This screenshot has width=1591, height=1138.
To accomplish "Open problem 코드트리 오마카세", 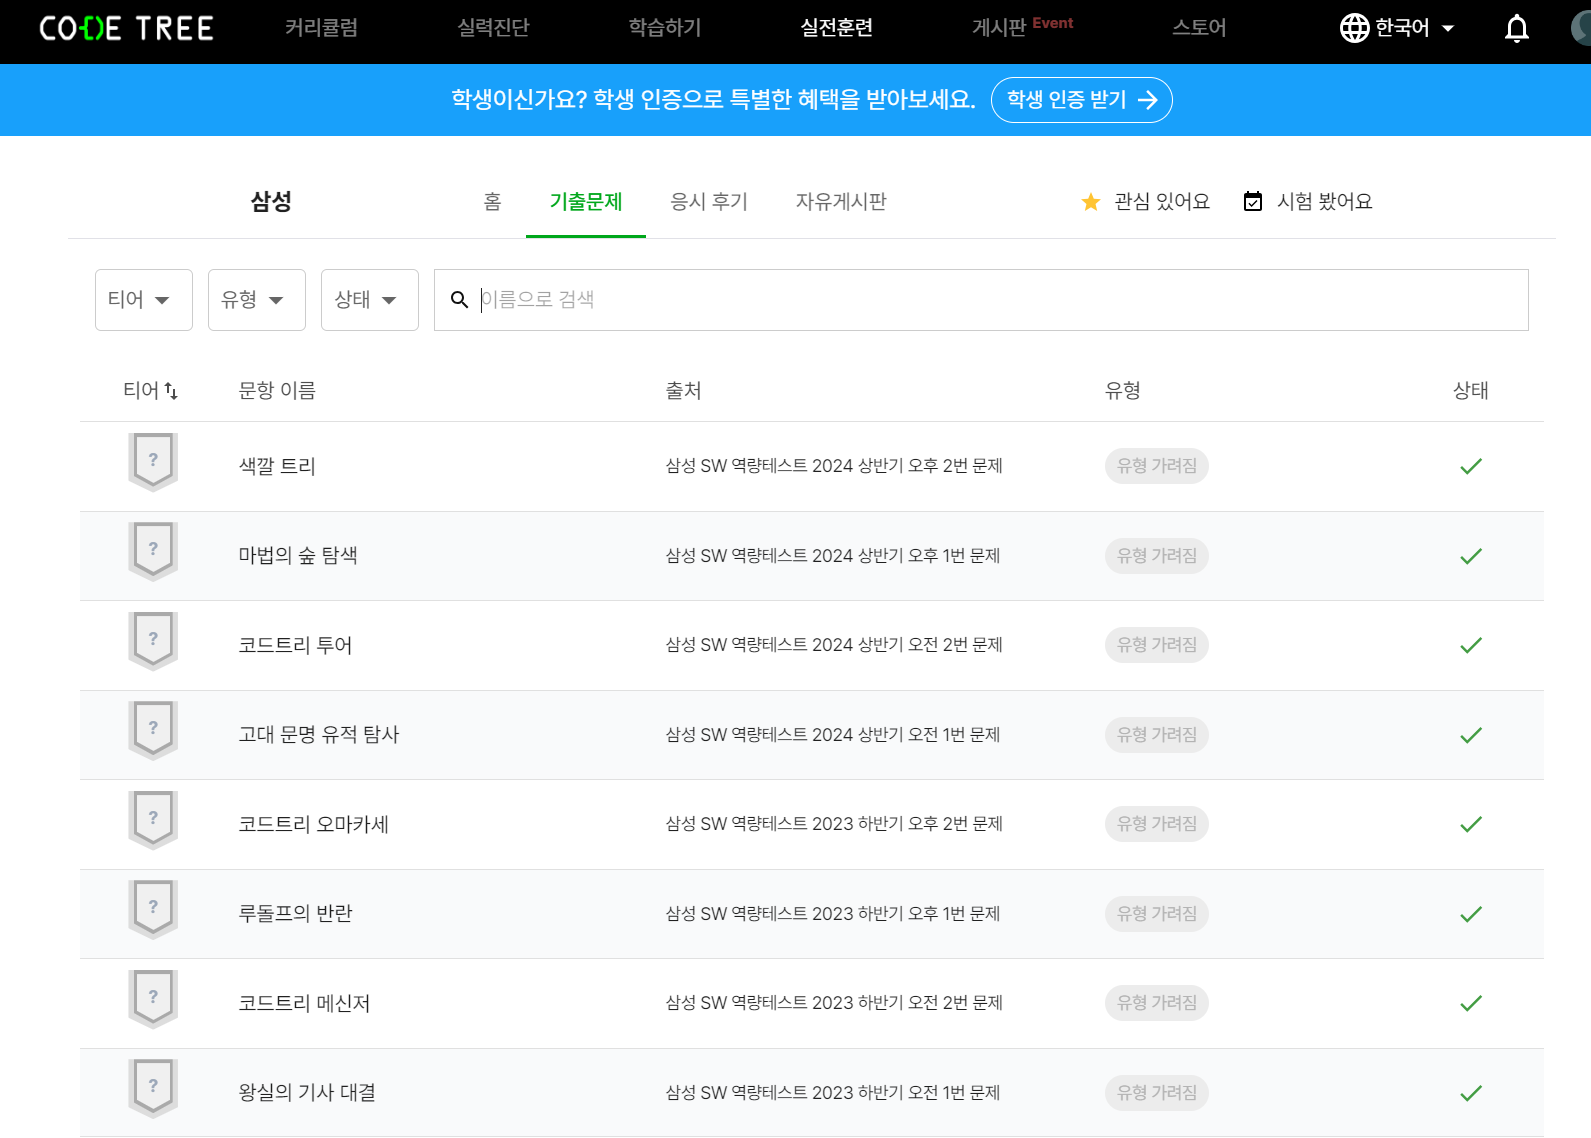I will pos(313,824).
